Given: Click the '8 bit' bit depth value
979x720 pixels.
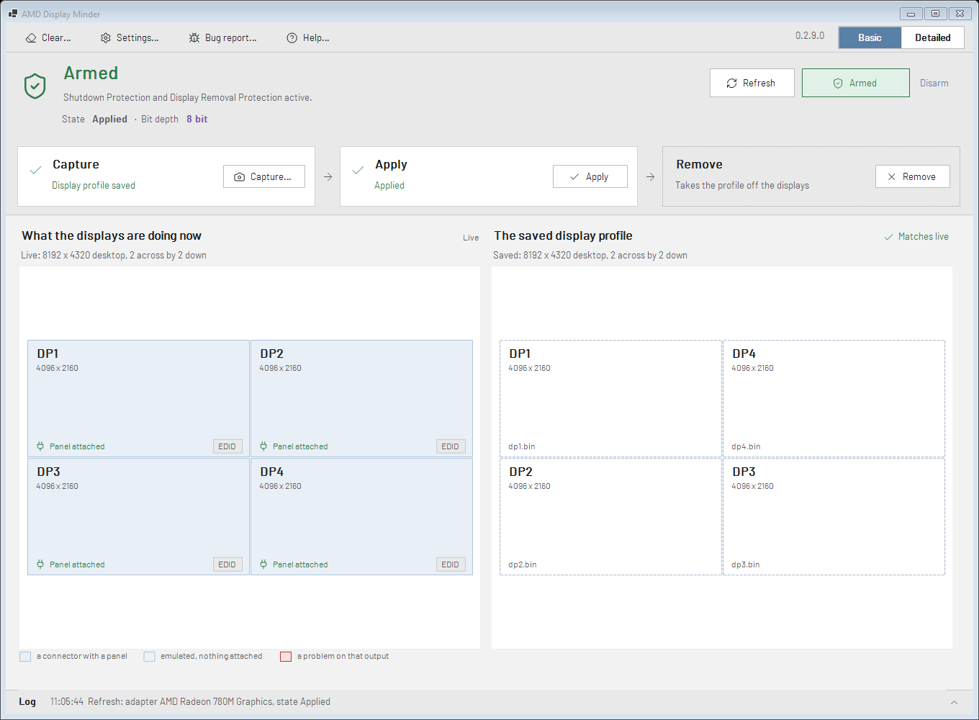Looking at the screenshot, I should [197, 119].
